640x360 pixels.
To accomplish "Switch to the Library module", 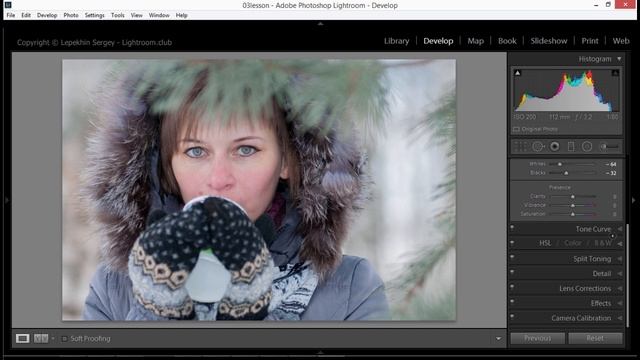I will [x=396, y=41].
